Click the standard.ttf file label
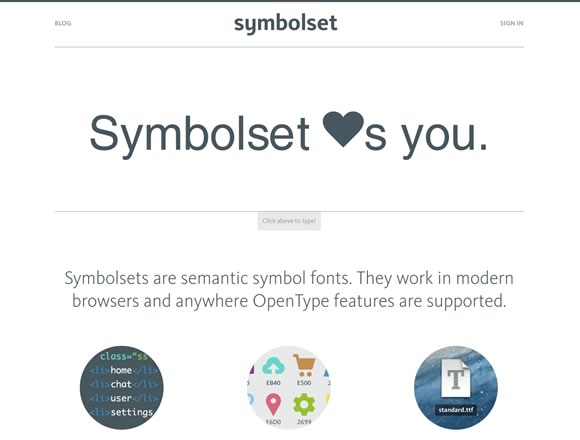The image size is (580, 440). point(456,410)
